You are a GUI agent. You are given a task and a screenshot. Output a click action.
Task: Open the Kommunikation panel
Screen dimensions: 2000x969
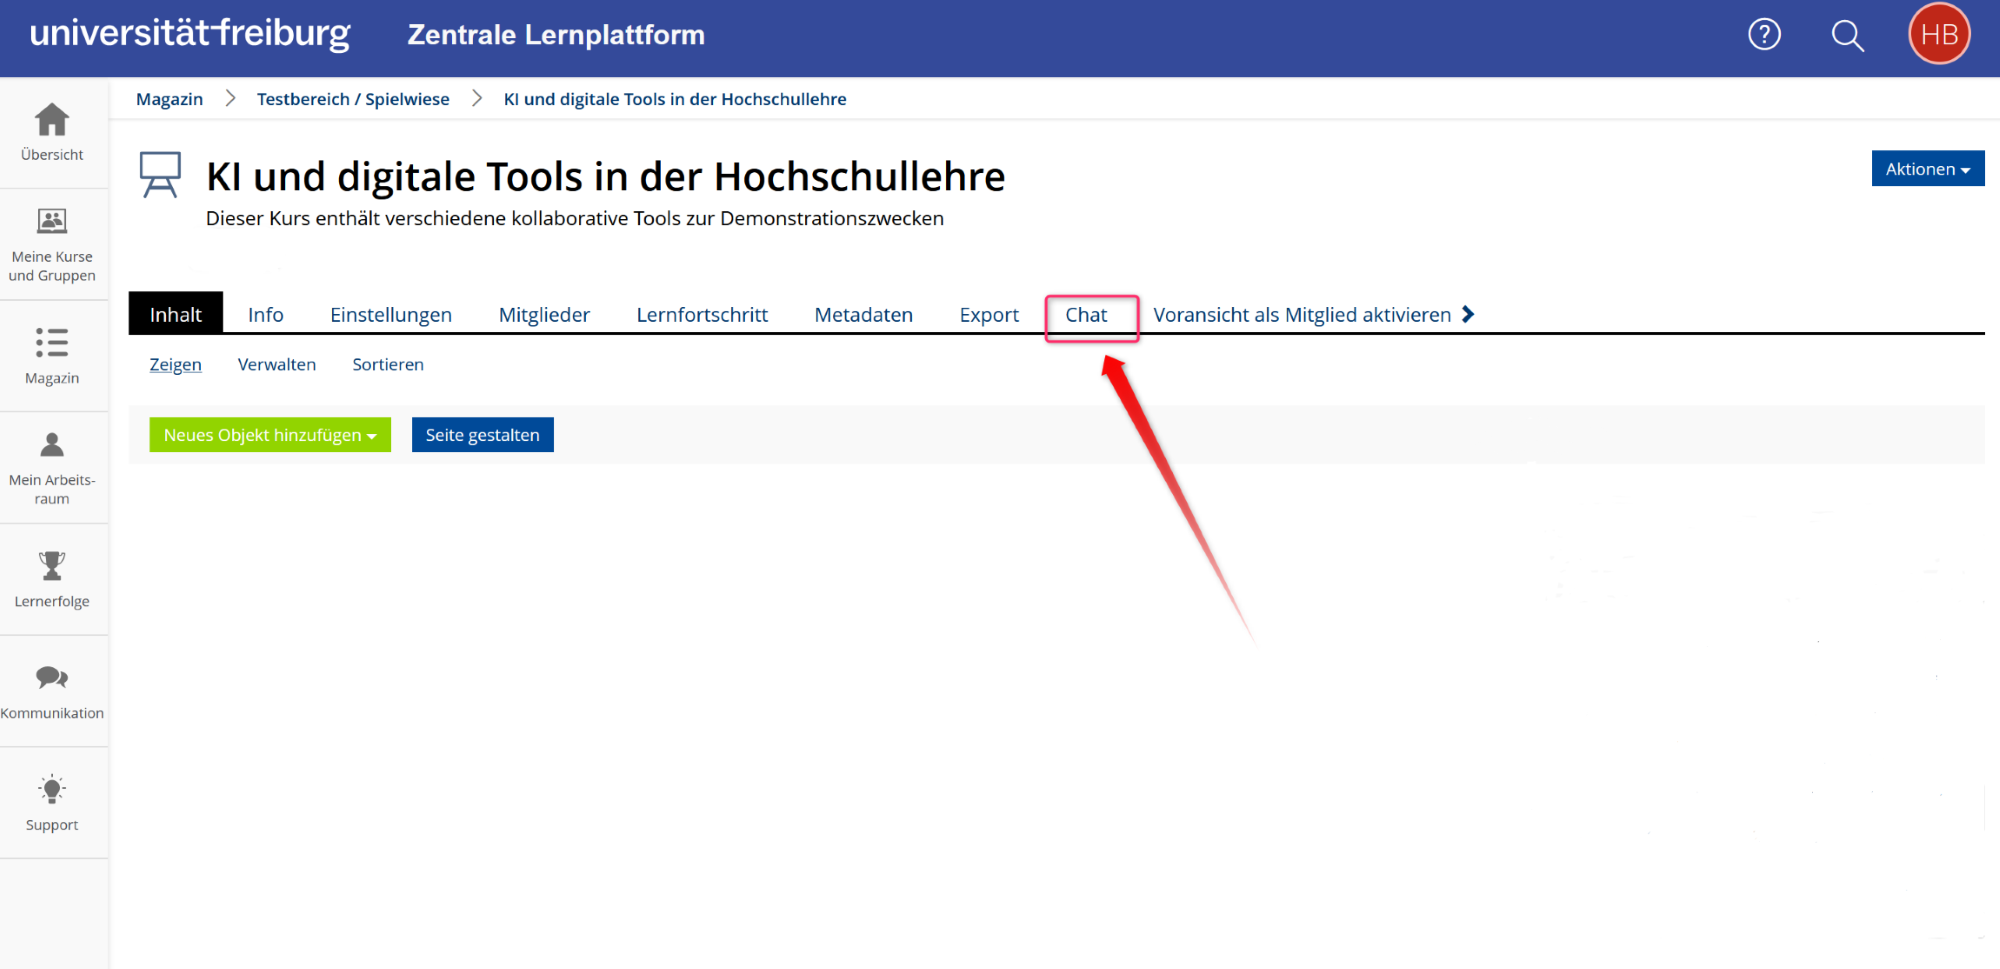[x=52, y=690]
